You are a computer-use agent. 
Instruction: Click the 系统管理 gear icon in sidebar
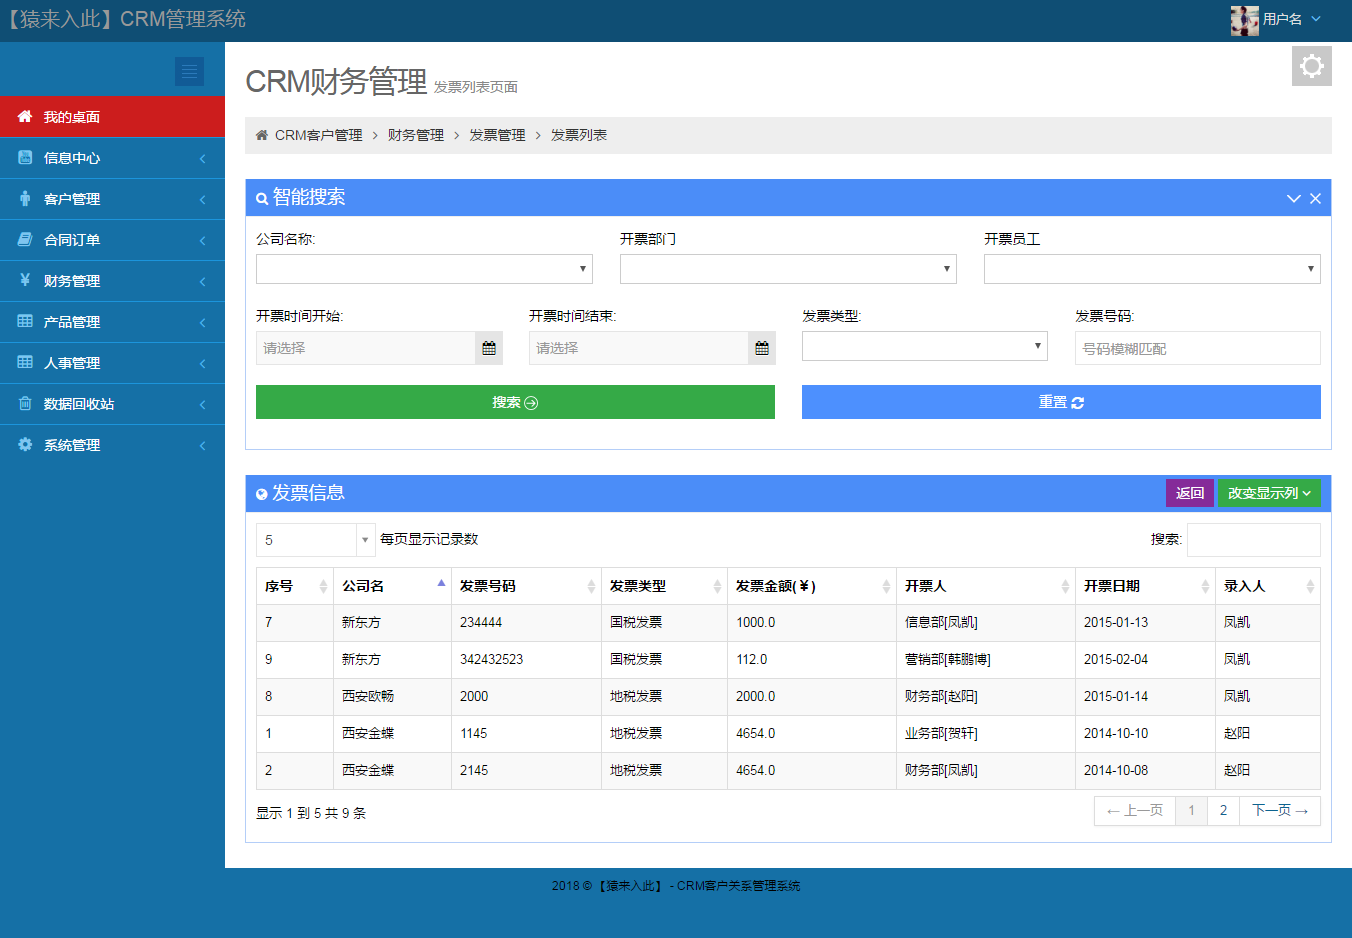click(24, 444)
